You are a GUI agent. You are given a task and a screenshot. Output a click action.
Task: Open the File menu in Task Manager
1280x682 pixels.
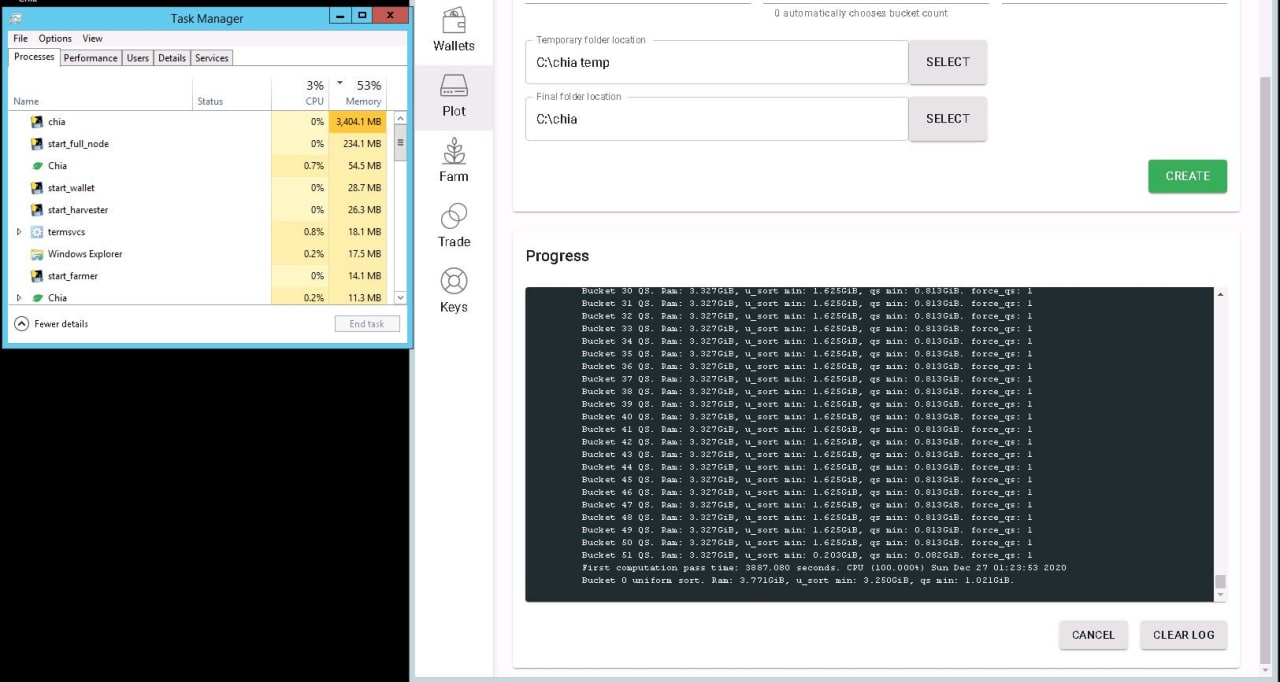(x=20, y=39)
